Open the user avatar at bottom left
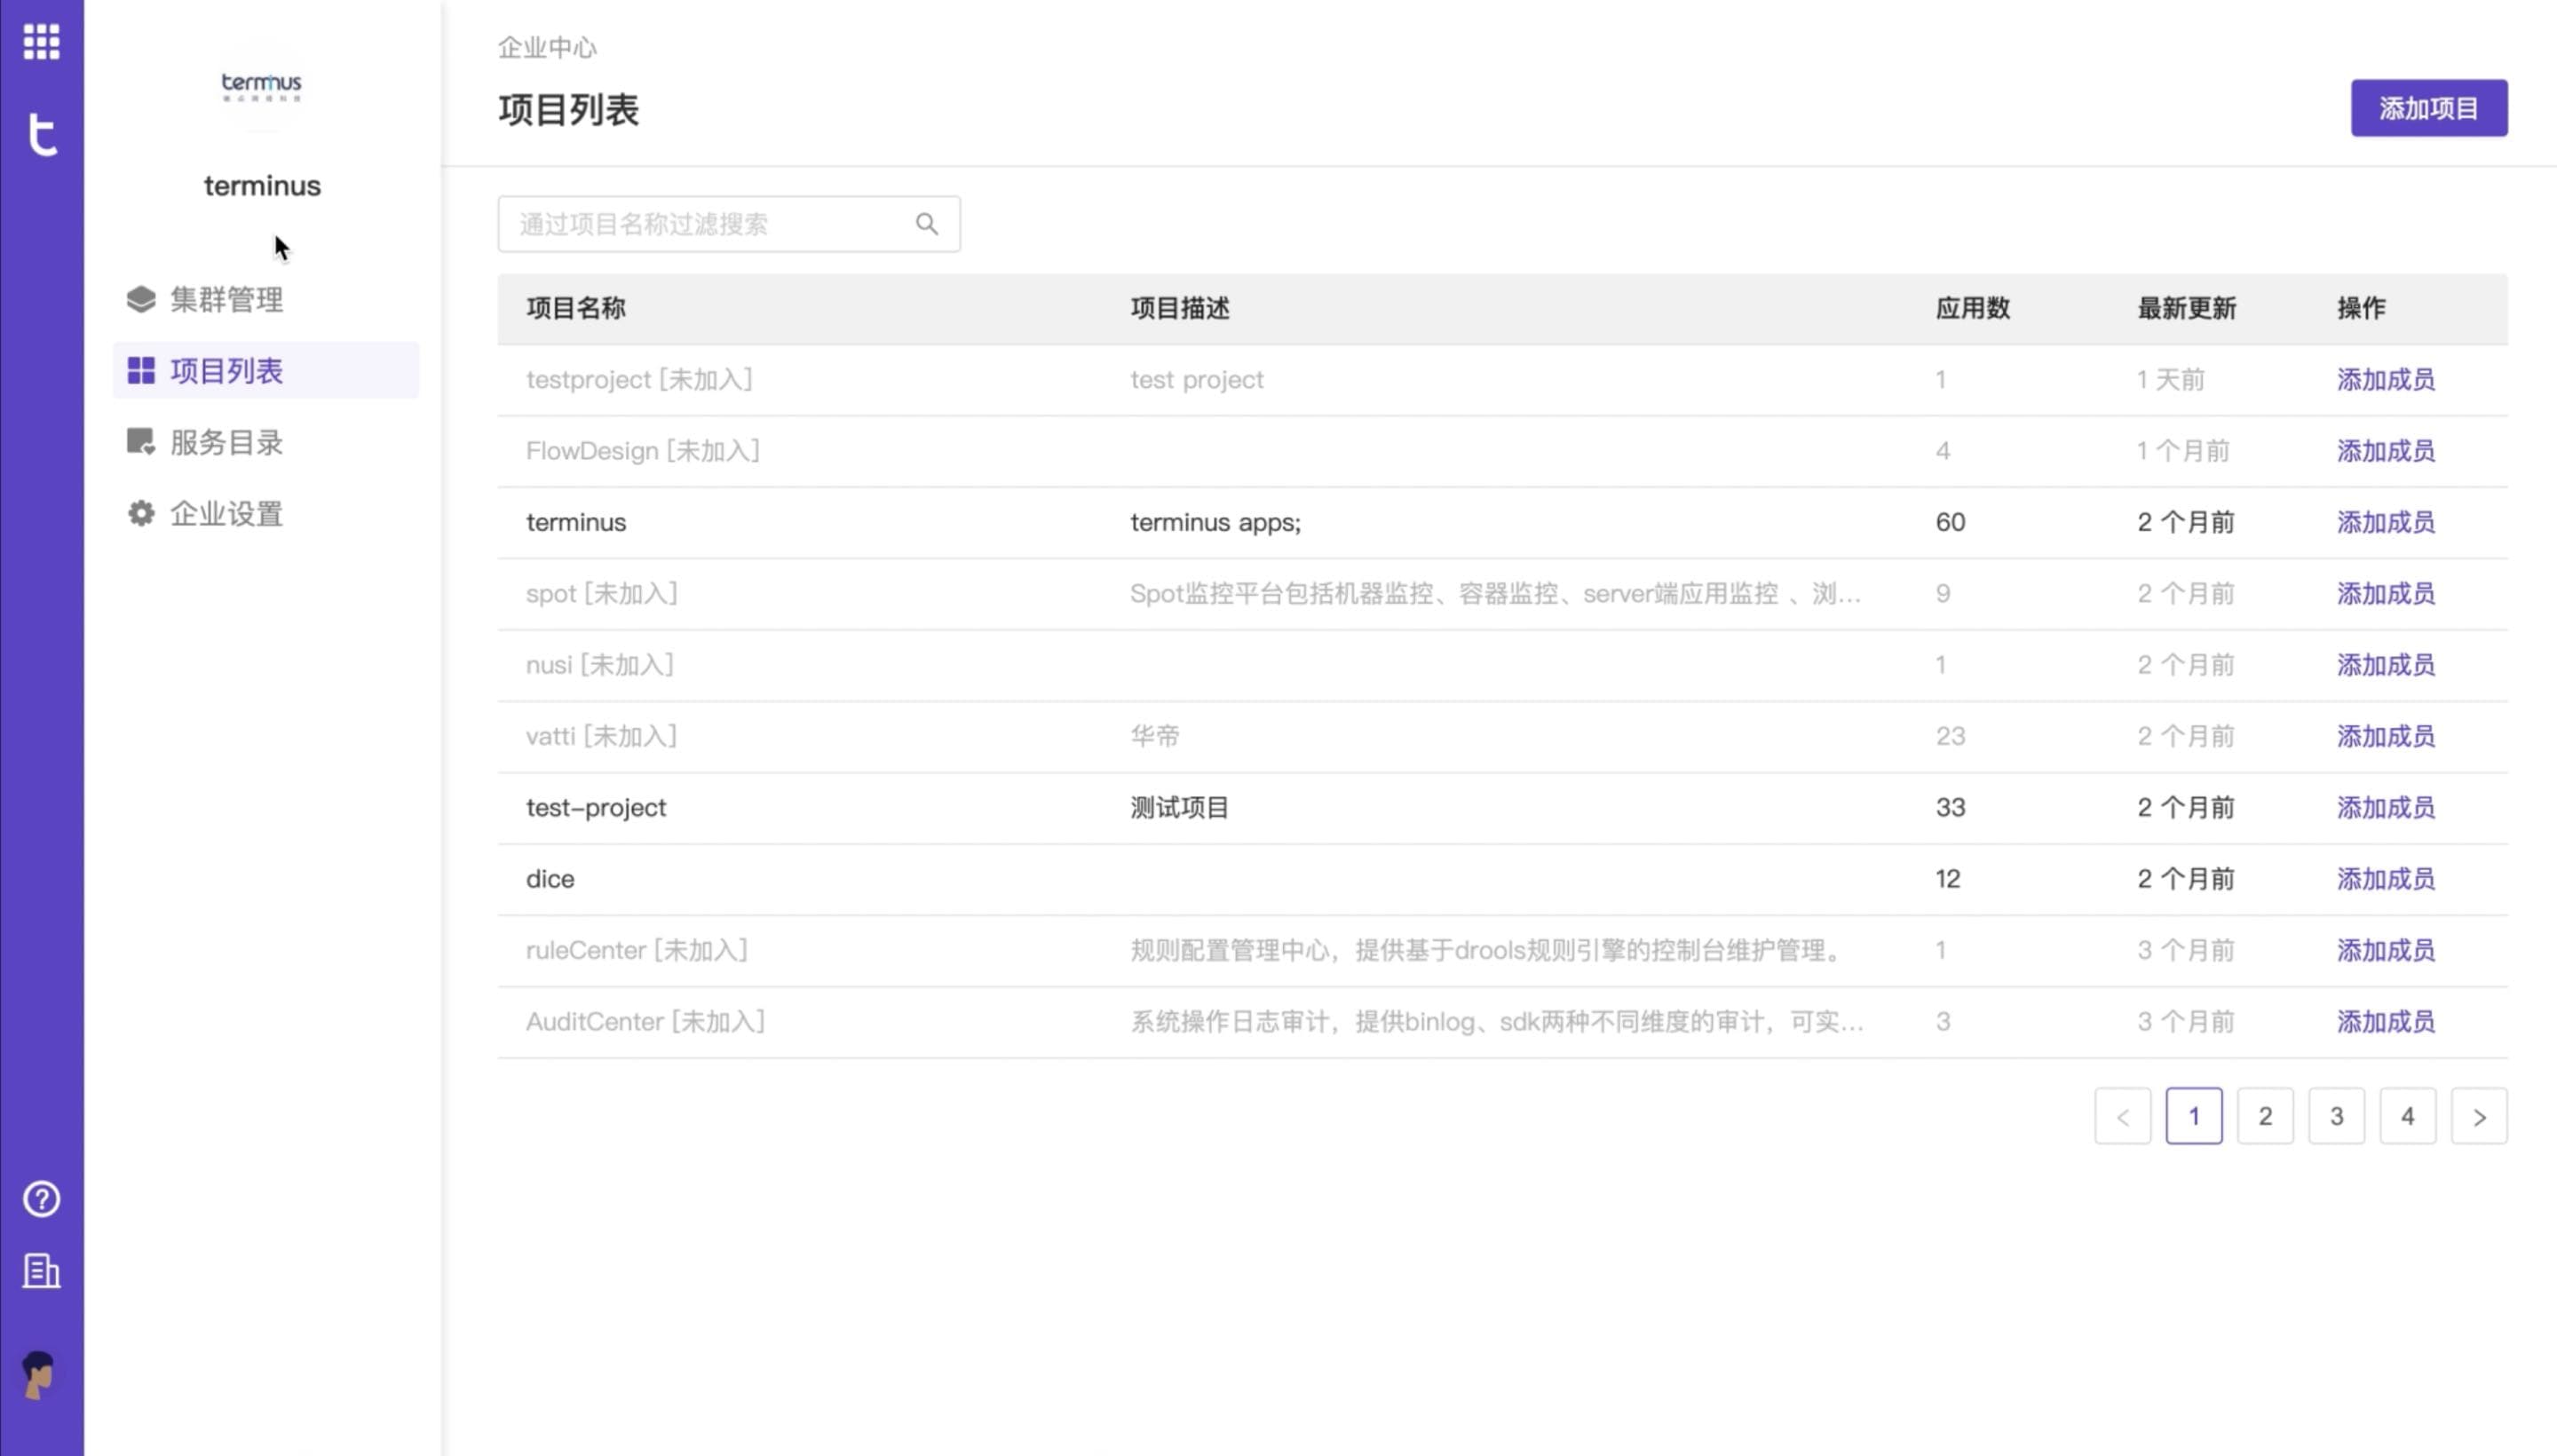Screen dimensions: 2557x1456 click(40, 1374)
